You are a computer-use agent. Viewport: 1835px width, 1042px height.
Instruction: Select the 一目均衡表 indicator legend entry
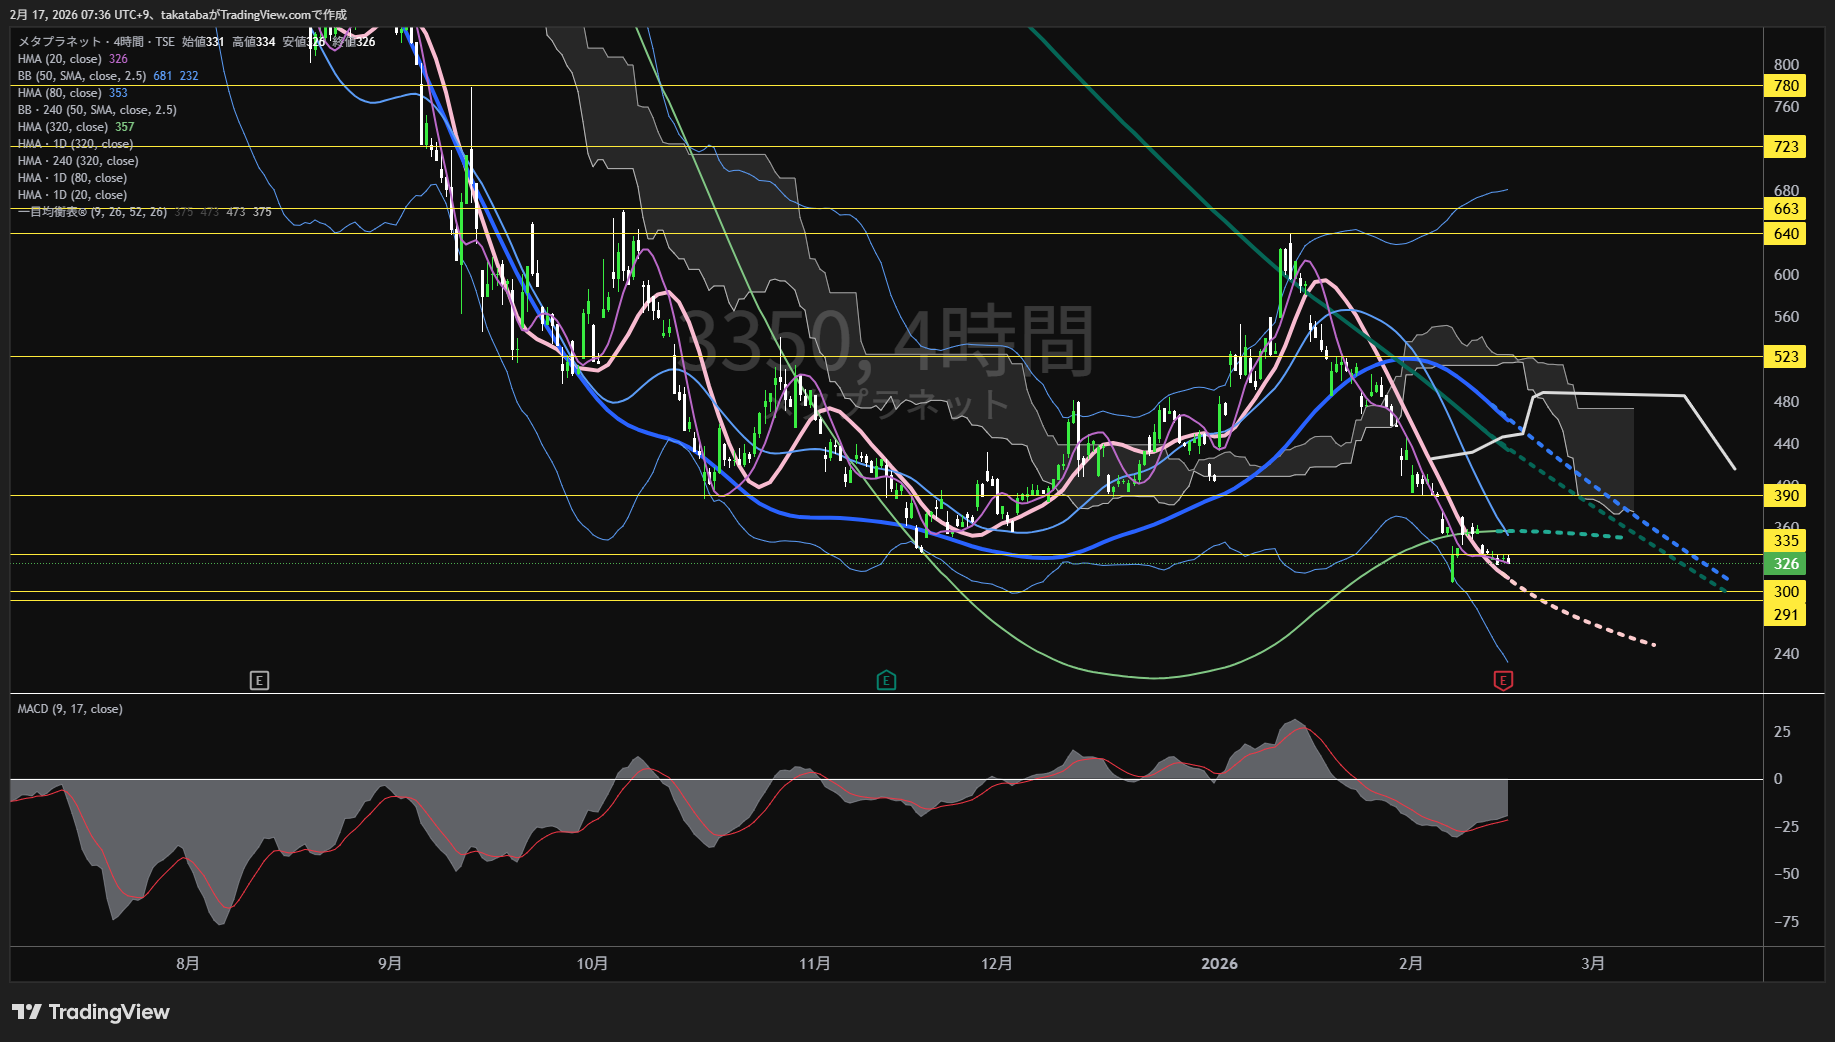pyautogui.click(x=92, y=212)
